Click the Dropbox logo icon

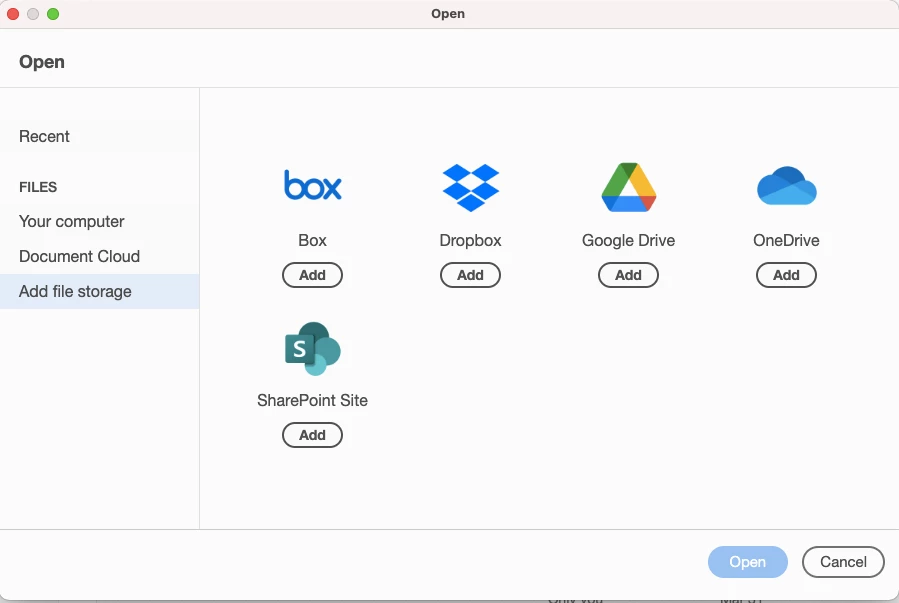click(471, 187)
